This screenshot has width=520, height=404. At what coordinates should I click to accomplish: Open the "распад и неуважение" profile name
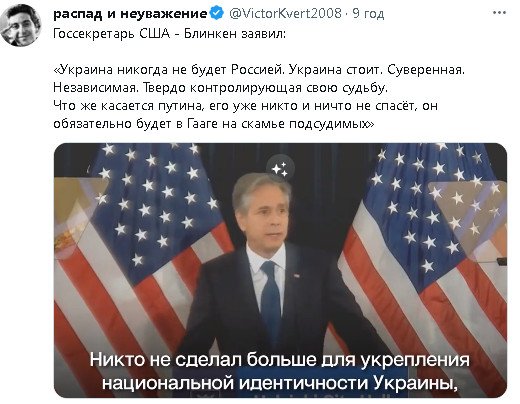coord(131,14)
